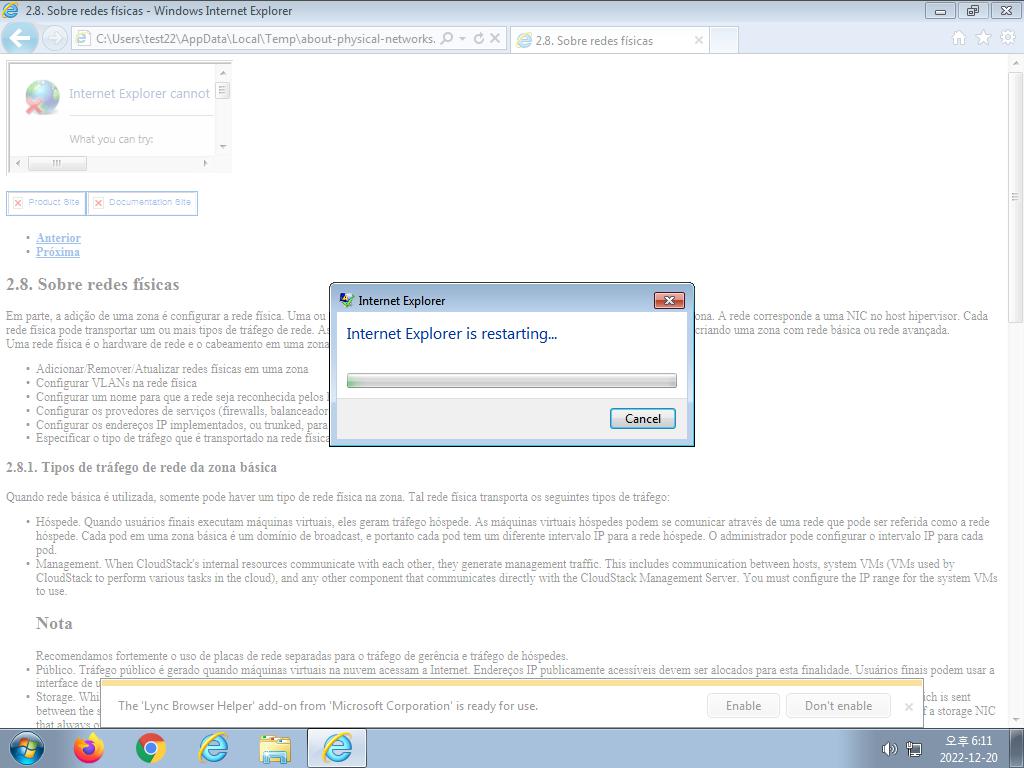Refresh the page with the reload icon
The height and width of the screenshot is (768, 1024).
coord(479,39)
